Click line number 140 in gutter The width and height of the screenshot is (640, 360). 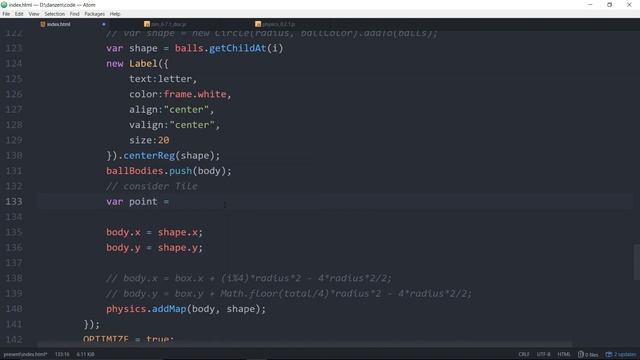13,309
